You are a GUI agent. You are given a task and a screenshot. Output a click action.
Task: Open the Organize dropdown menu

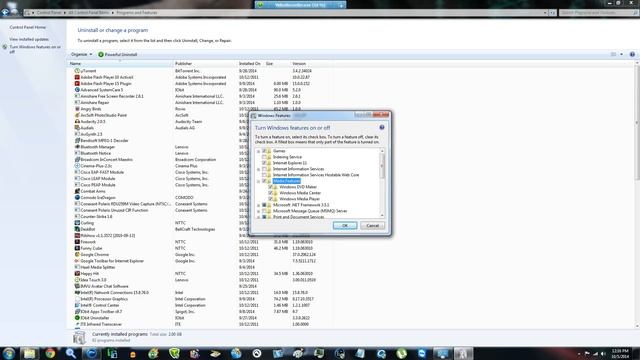coord(81,54)
